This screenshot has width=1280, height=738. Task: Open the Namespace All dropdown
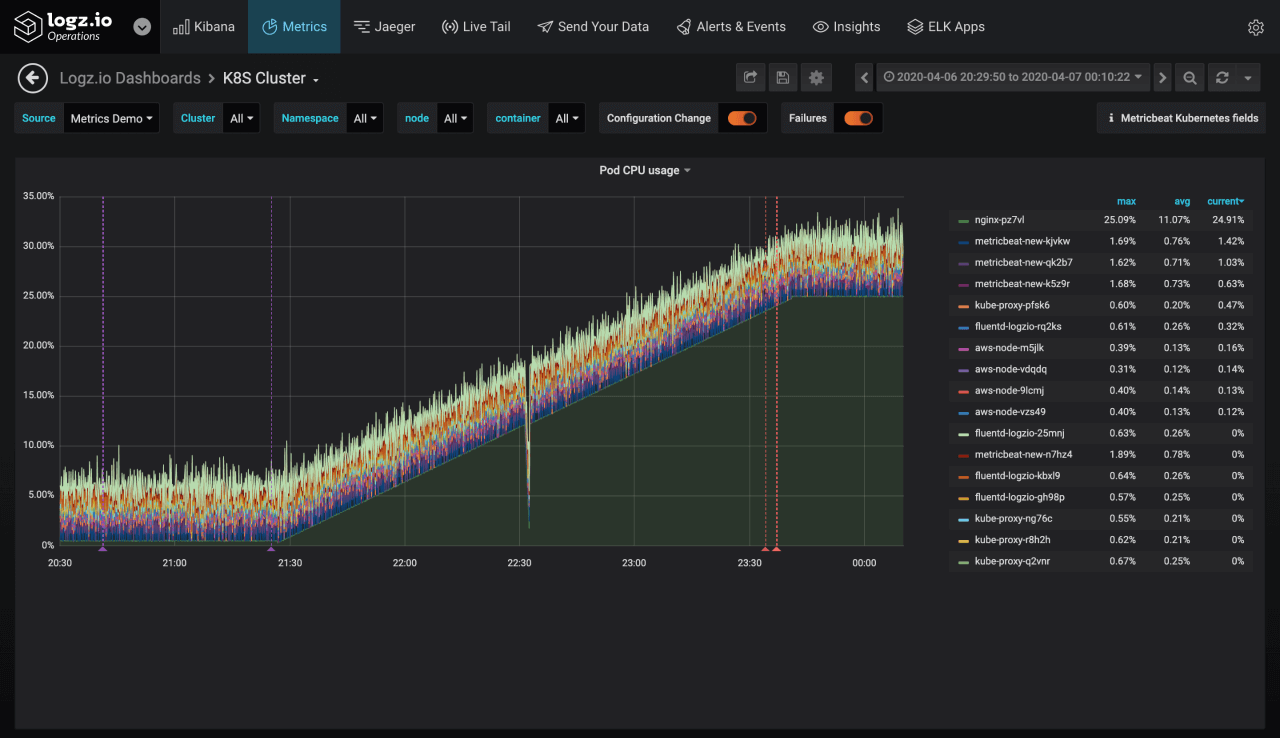[365, 118]
